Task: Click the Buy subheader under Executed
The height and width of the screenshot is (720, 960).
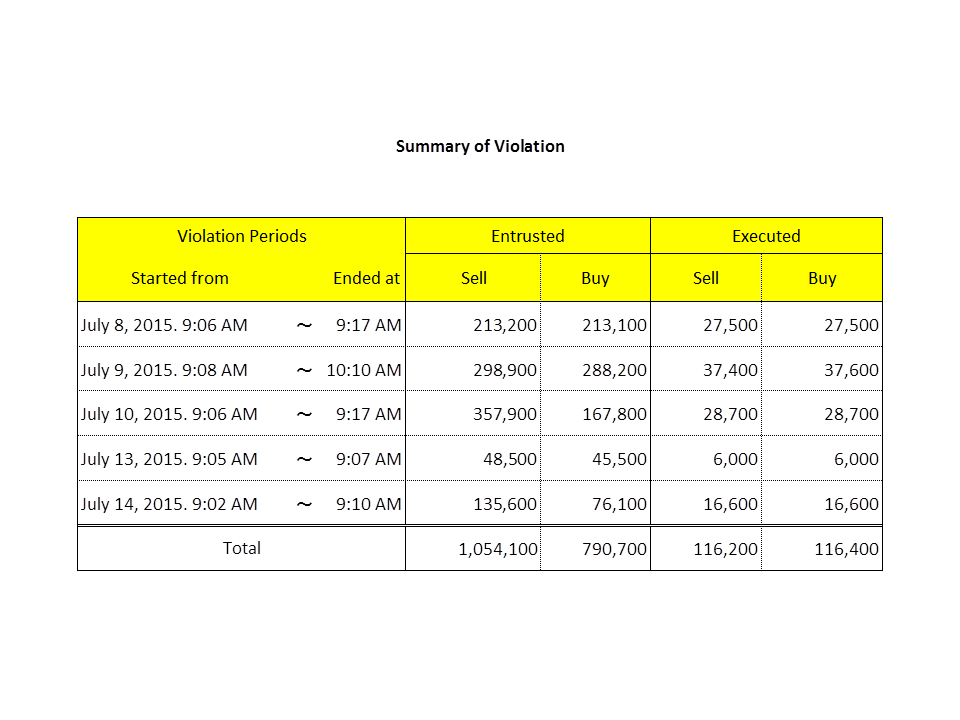Action: coord(822,278)
